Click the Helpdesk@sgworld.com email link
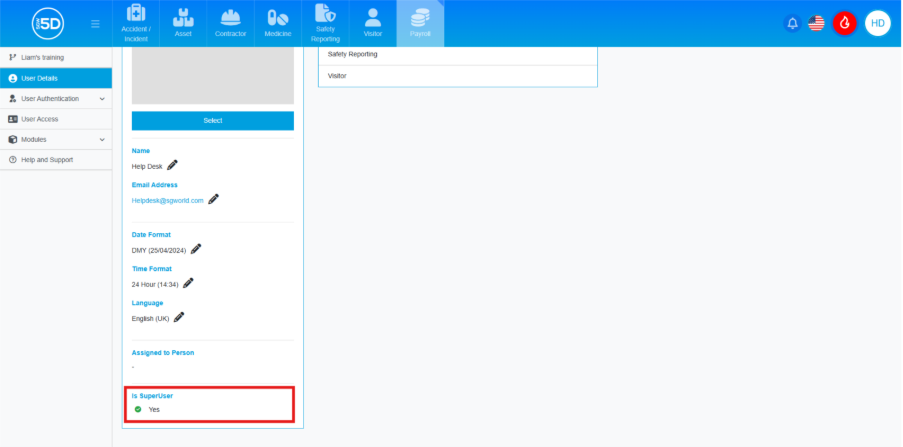 (168, 200)
